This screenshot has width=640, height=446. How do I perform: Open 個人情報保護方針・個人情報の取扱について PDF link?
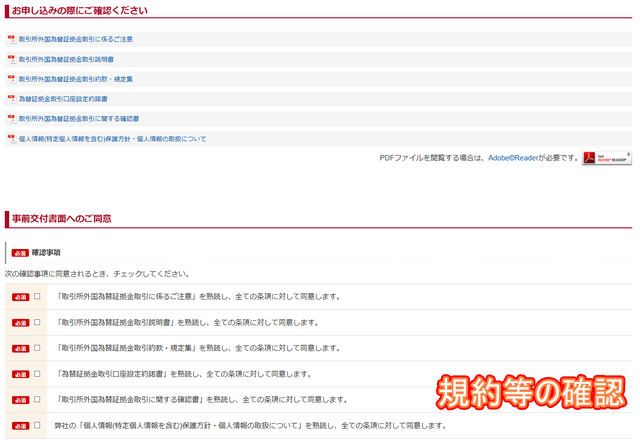point(112,139)
